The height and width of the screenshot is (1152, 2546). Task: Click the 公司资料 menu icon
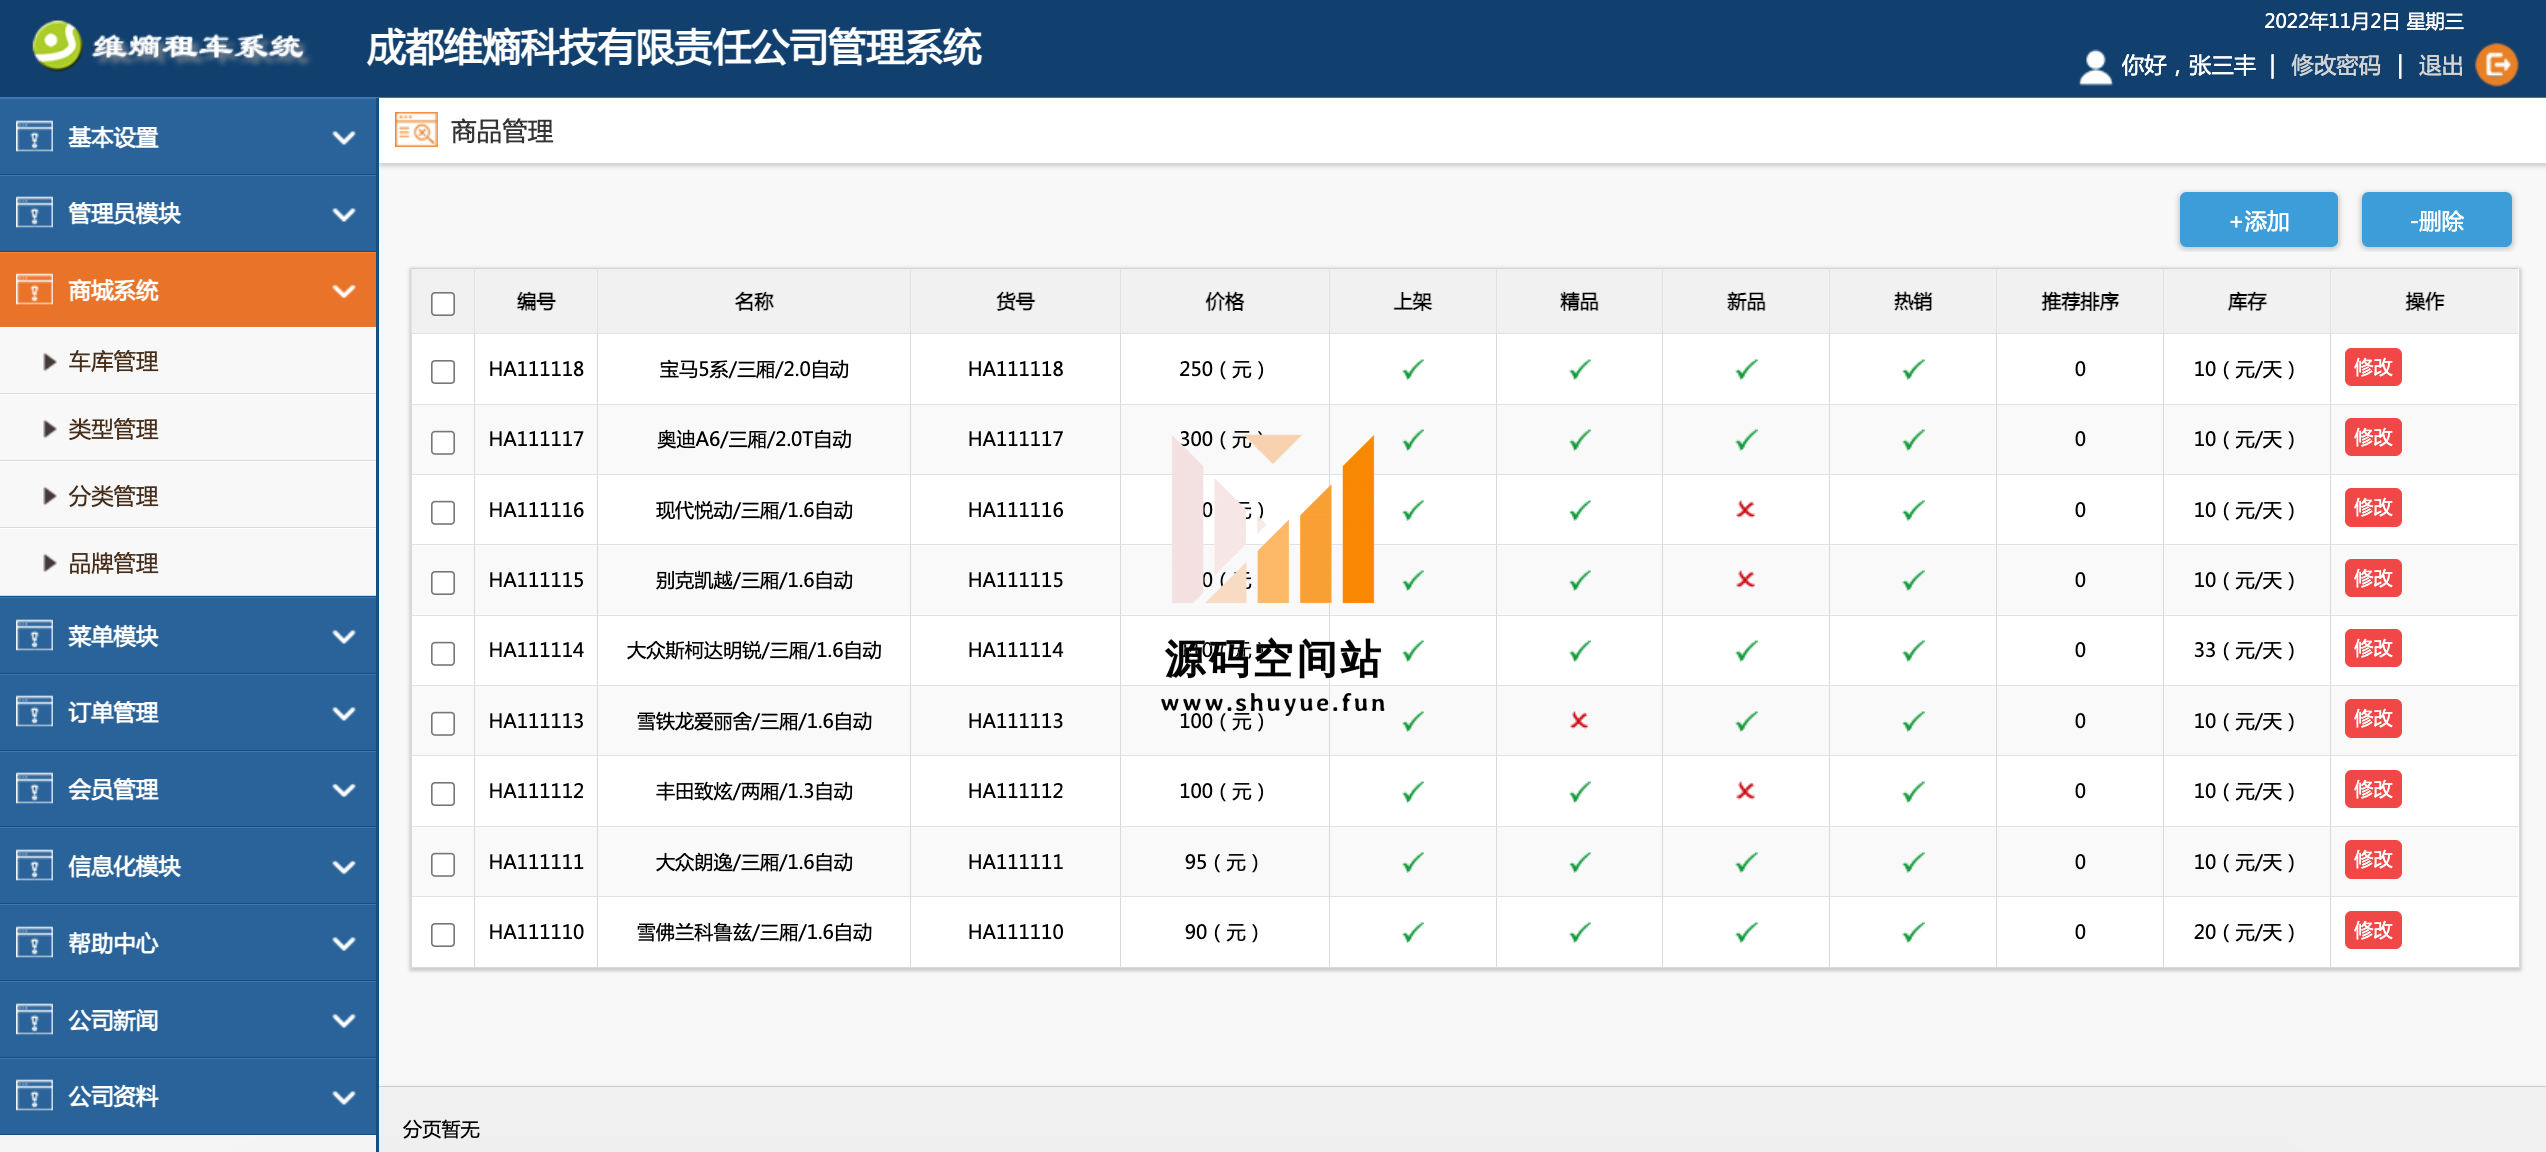[34, 1096]
